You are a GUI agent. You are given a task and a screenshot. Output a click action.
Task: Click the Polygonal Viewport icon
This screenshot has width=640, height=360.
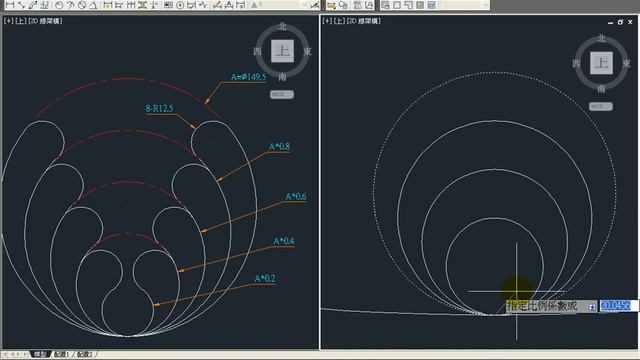[408, 5]
